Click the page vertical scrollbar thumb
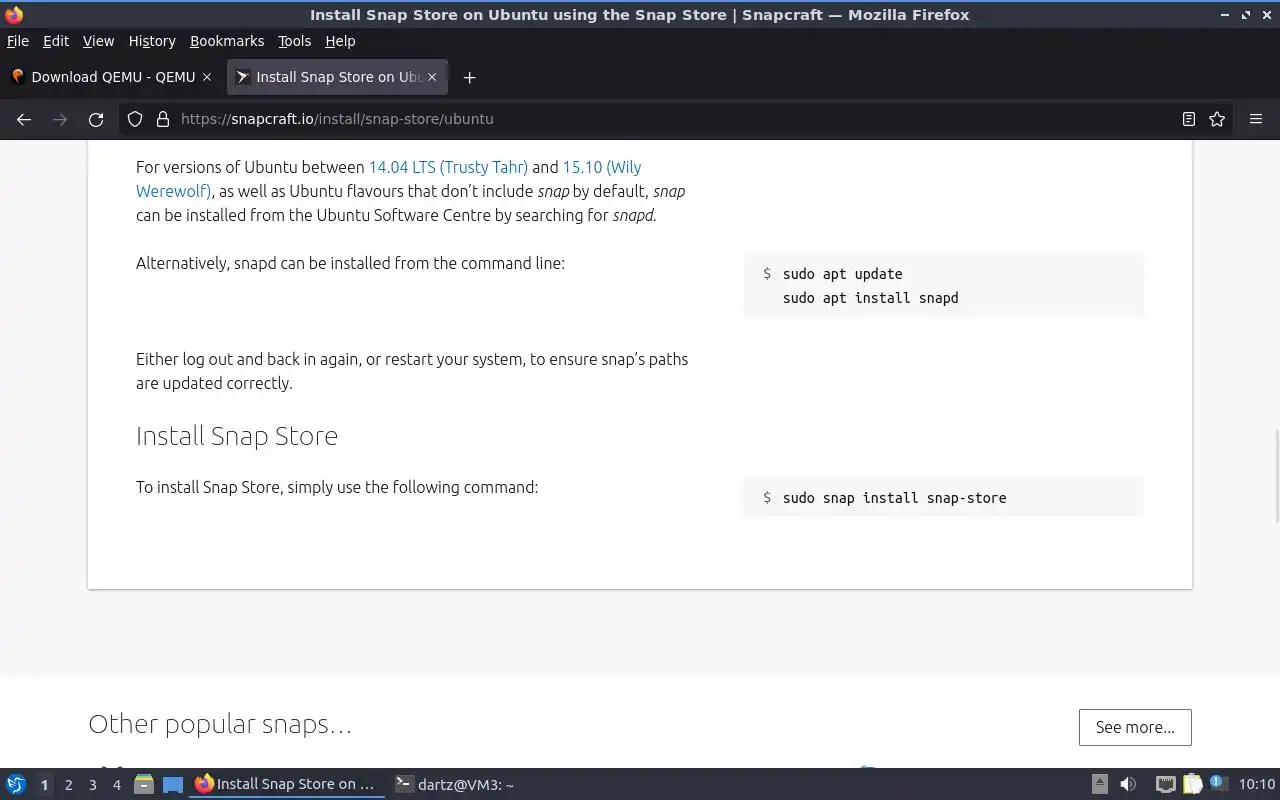 point(1275,476)
